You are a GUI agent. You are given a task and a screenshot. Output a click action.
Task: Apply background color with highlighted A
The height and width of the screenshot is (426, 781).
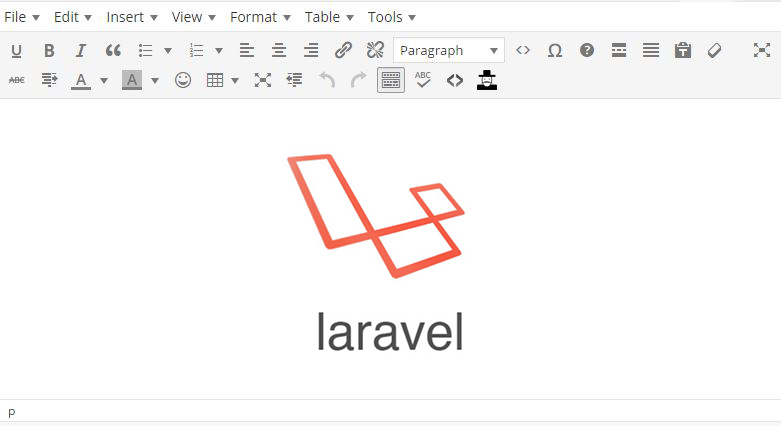132,80
